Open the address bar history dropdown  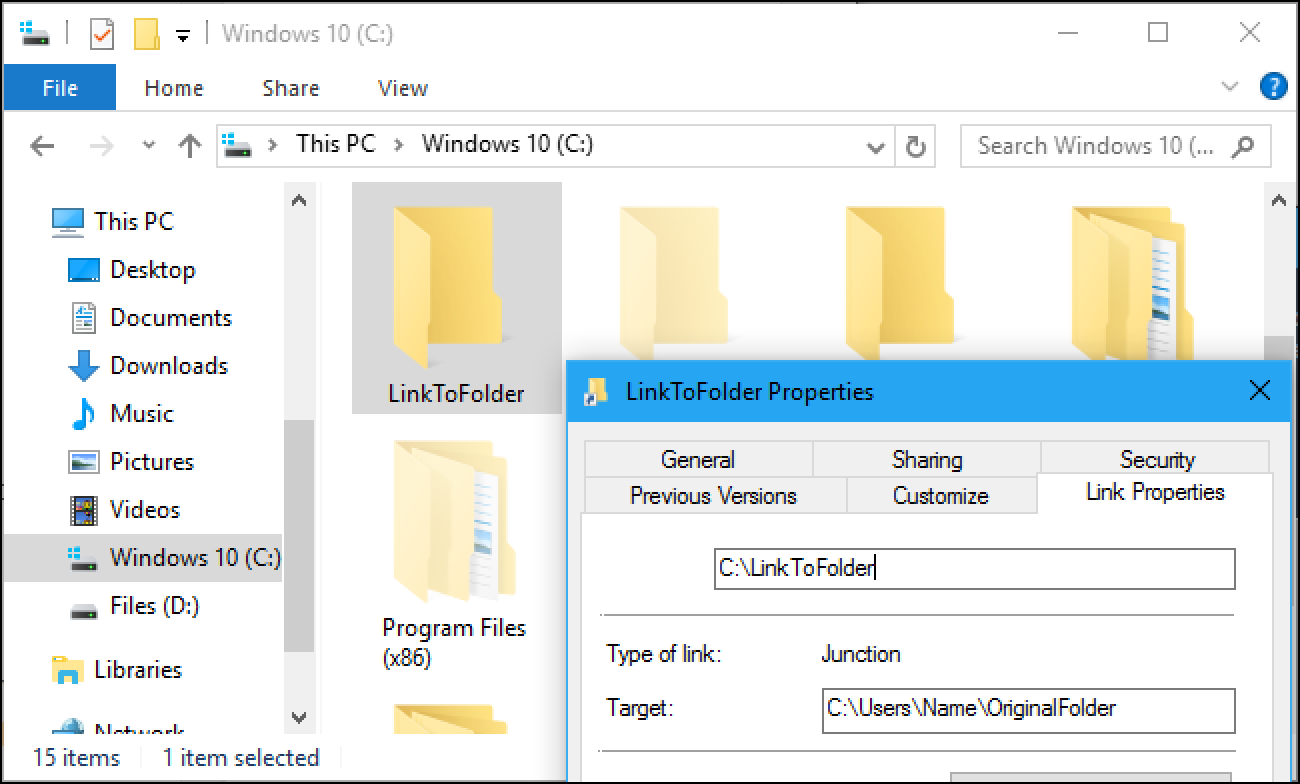coord(876,146)
